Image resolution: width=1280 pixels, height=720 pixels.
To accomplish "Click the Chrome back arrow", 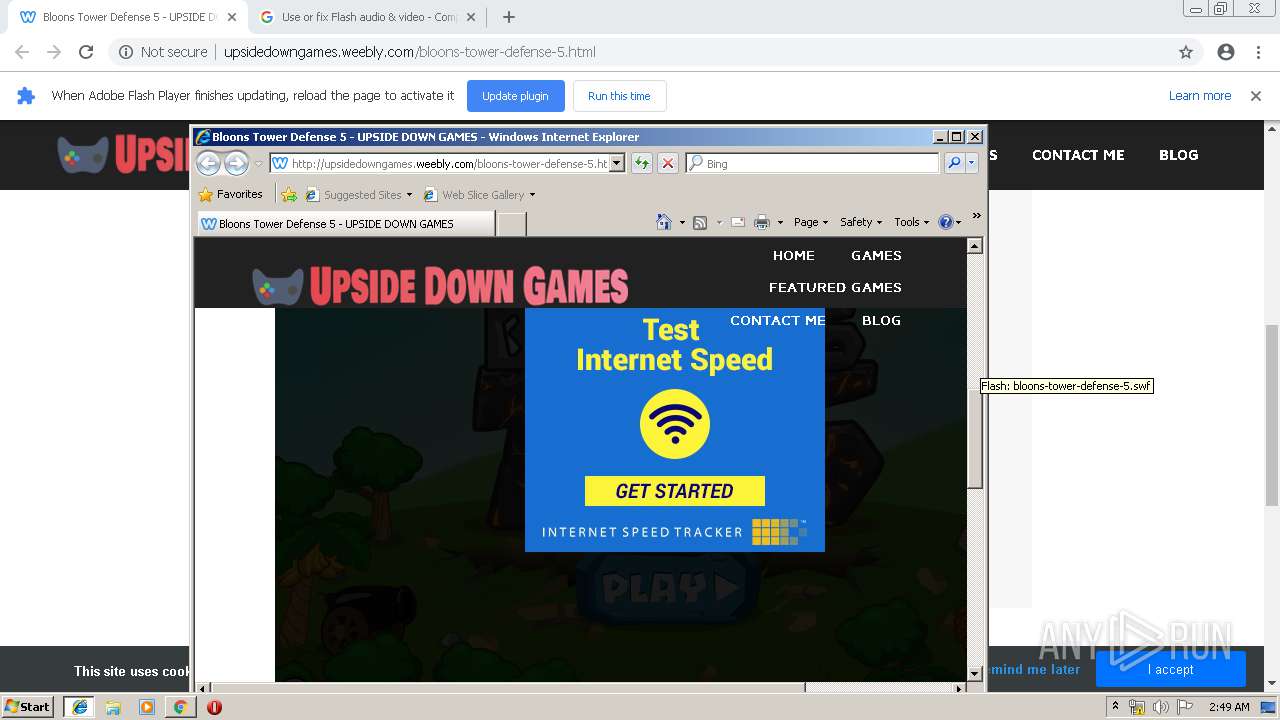I will [22, 52].
